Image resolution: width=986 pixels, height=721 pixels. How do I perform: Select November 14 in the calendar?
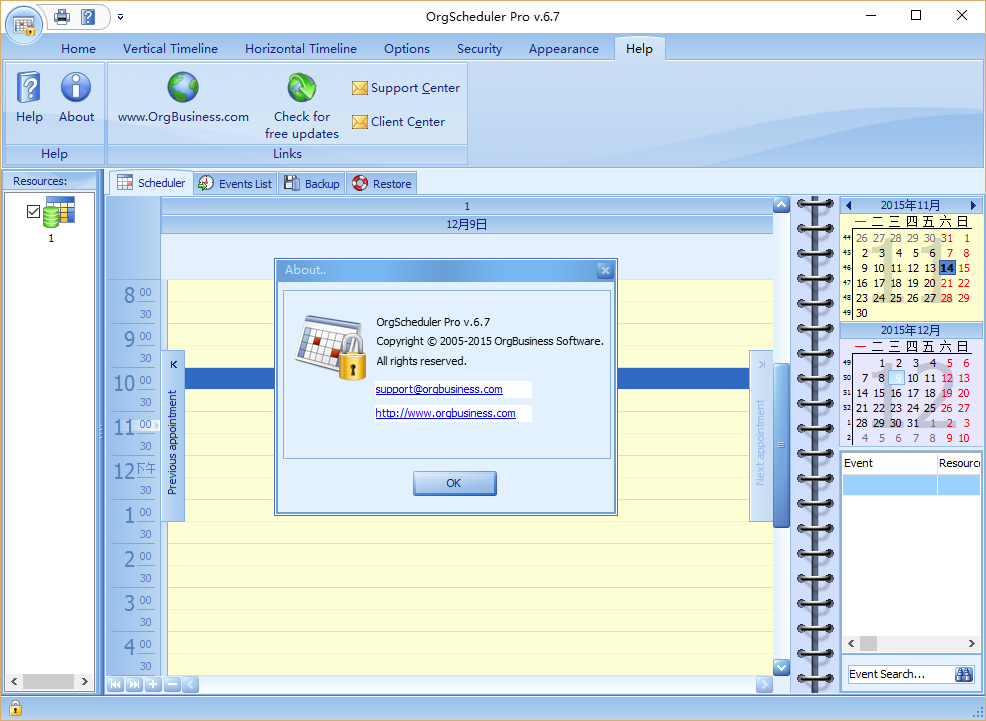pyautogui.click(x=947, y=268)
